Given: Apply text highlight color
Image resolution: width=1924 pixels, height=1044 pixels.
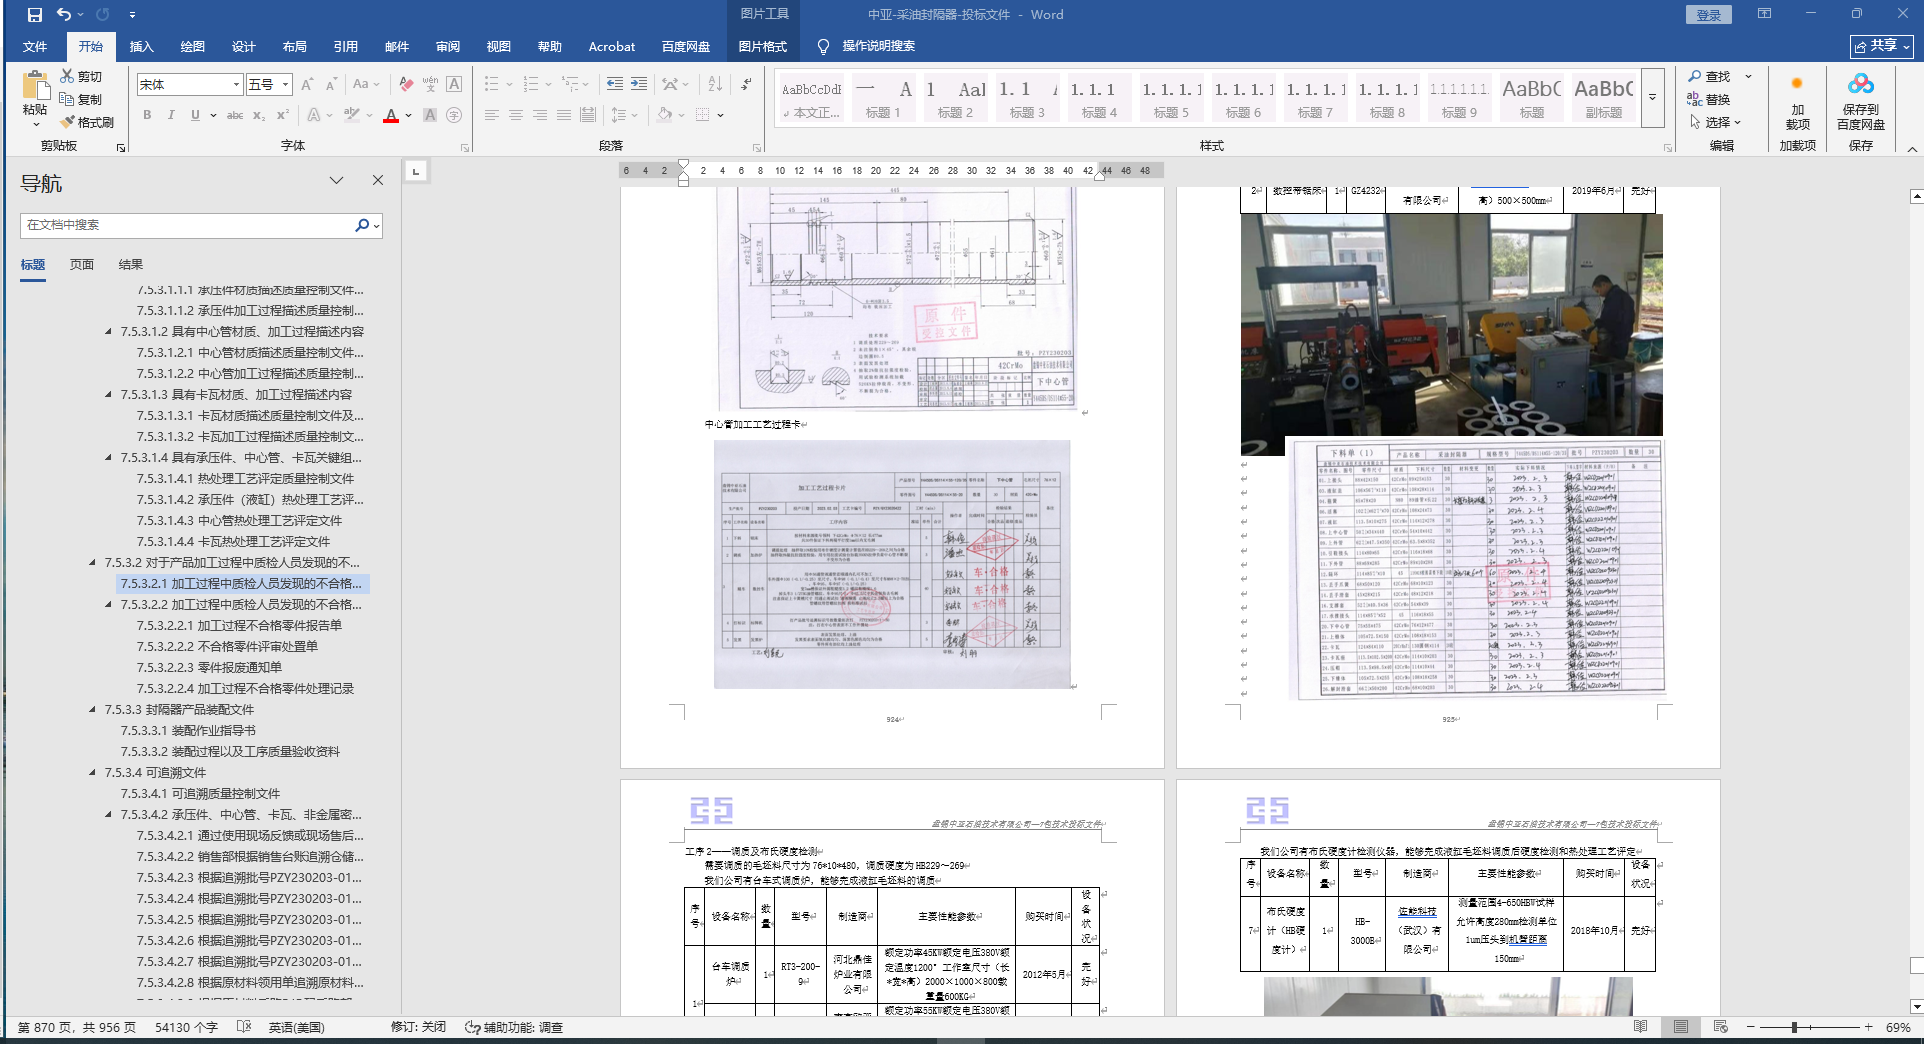Looking at the screenshot, I should [352, 116].
